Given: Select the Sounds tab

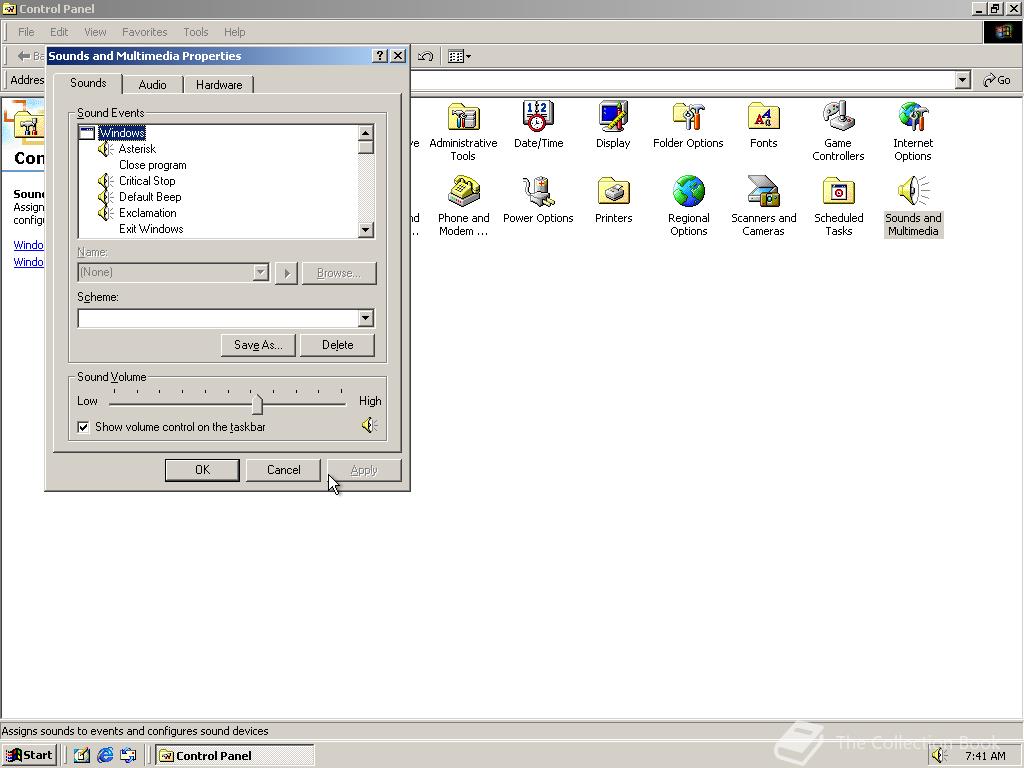Looking at the screenshot, I should [88, 83].
